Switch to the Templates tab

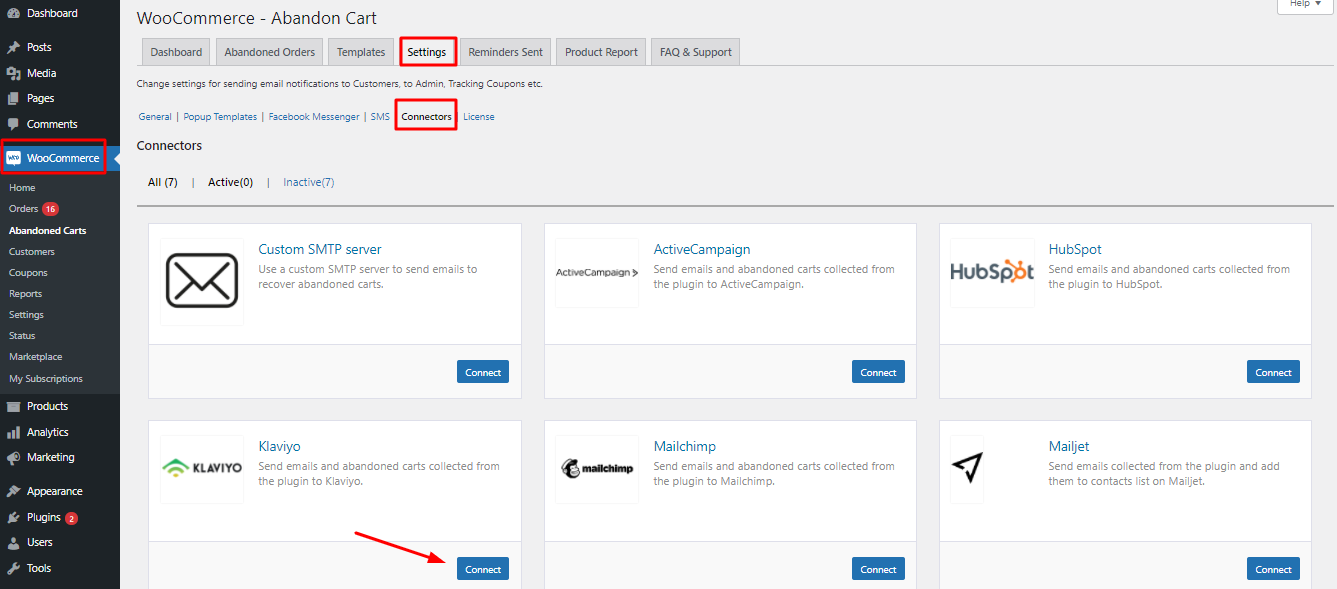[361, 52]
